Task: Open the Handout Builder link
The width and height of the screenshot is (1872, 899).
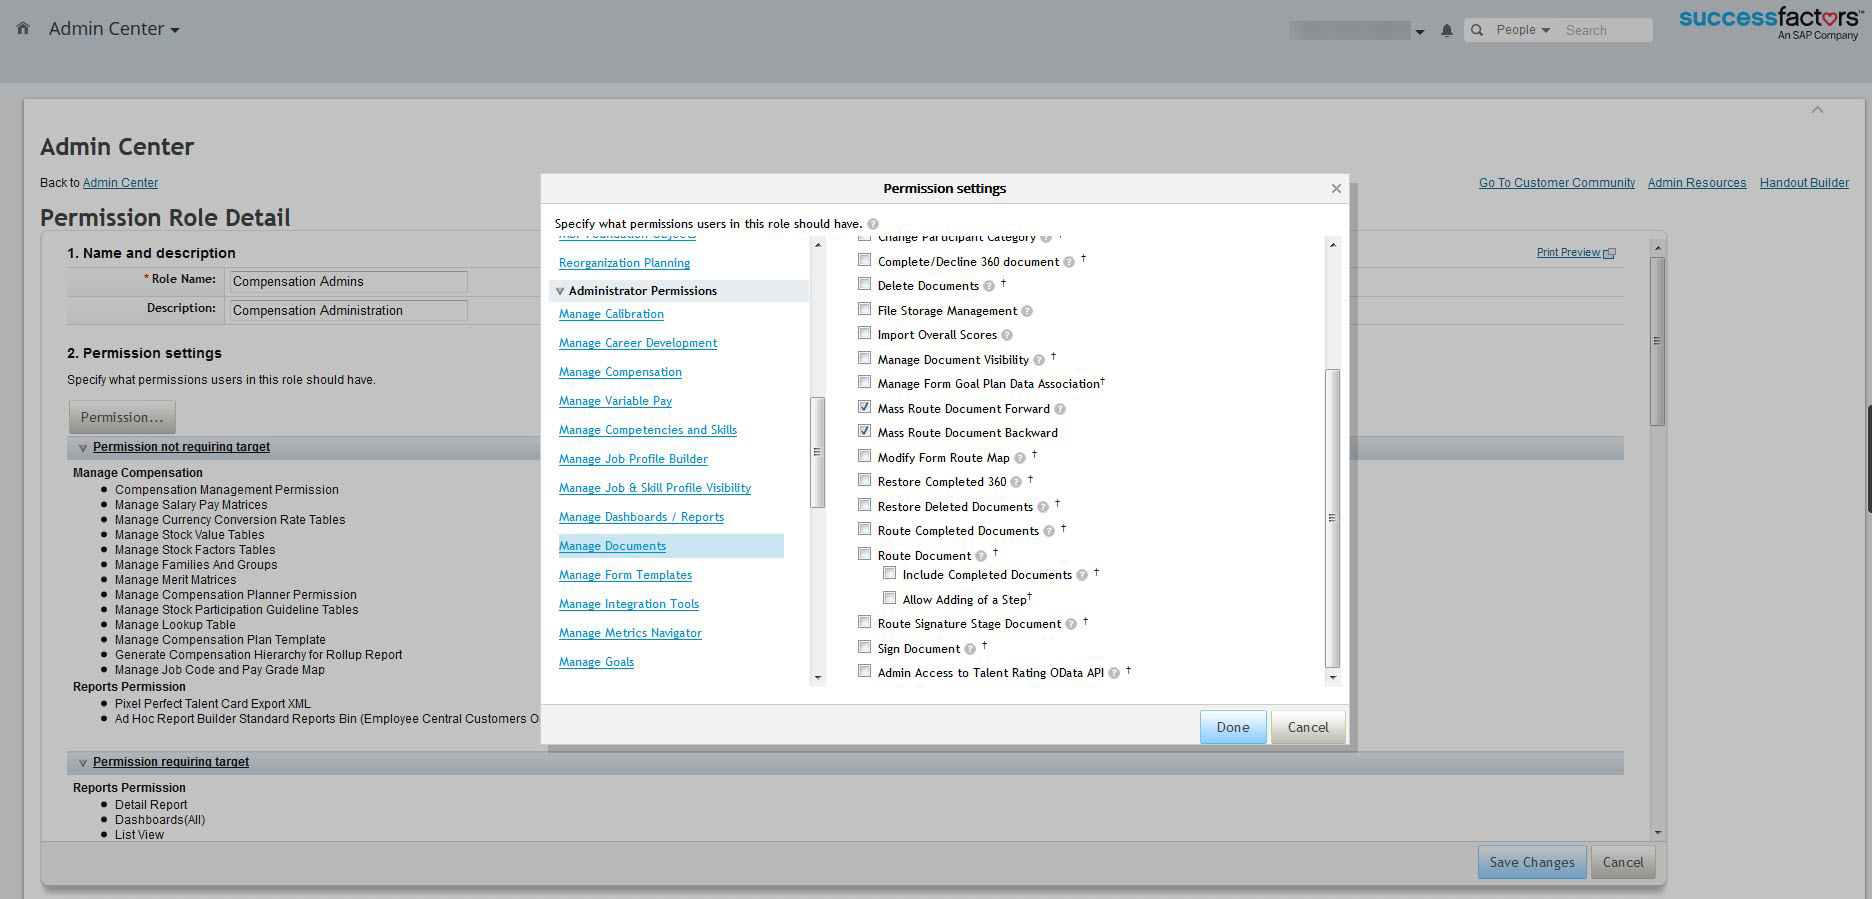Action: (1804, 183)
